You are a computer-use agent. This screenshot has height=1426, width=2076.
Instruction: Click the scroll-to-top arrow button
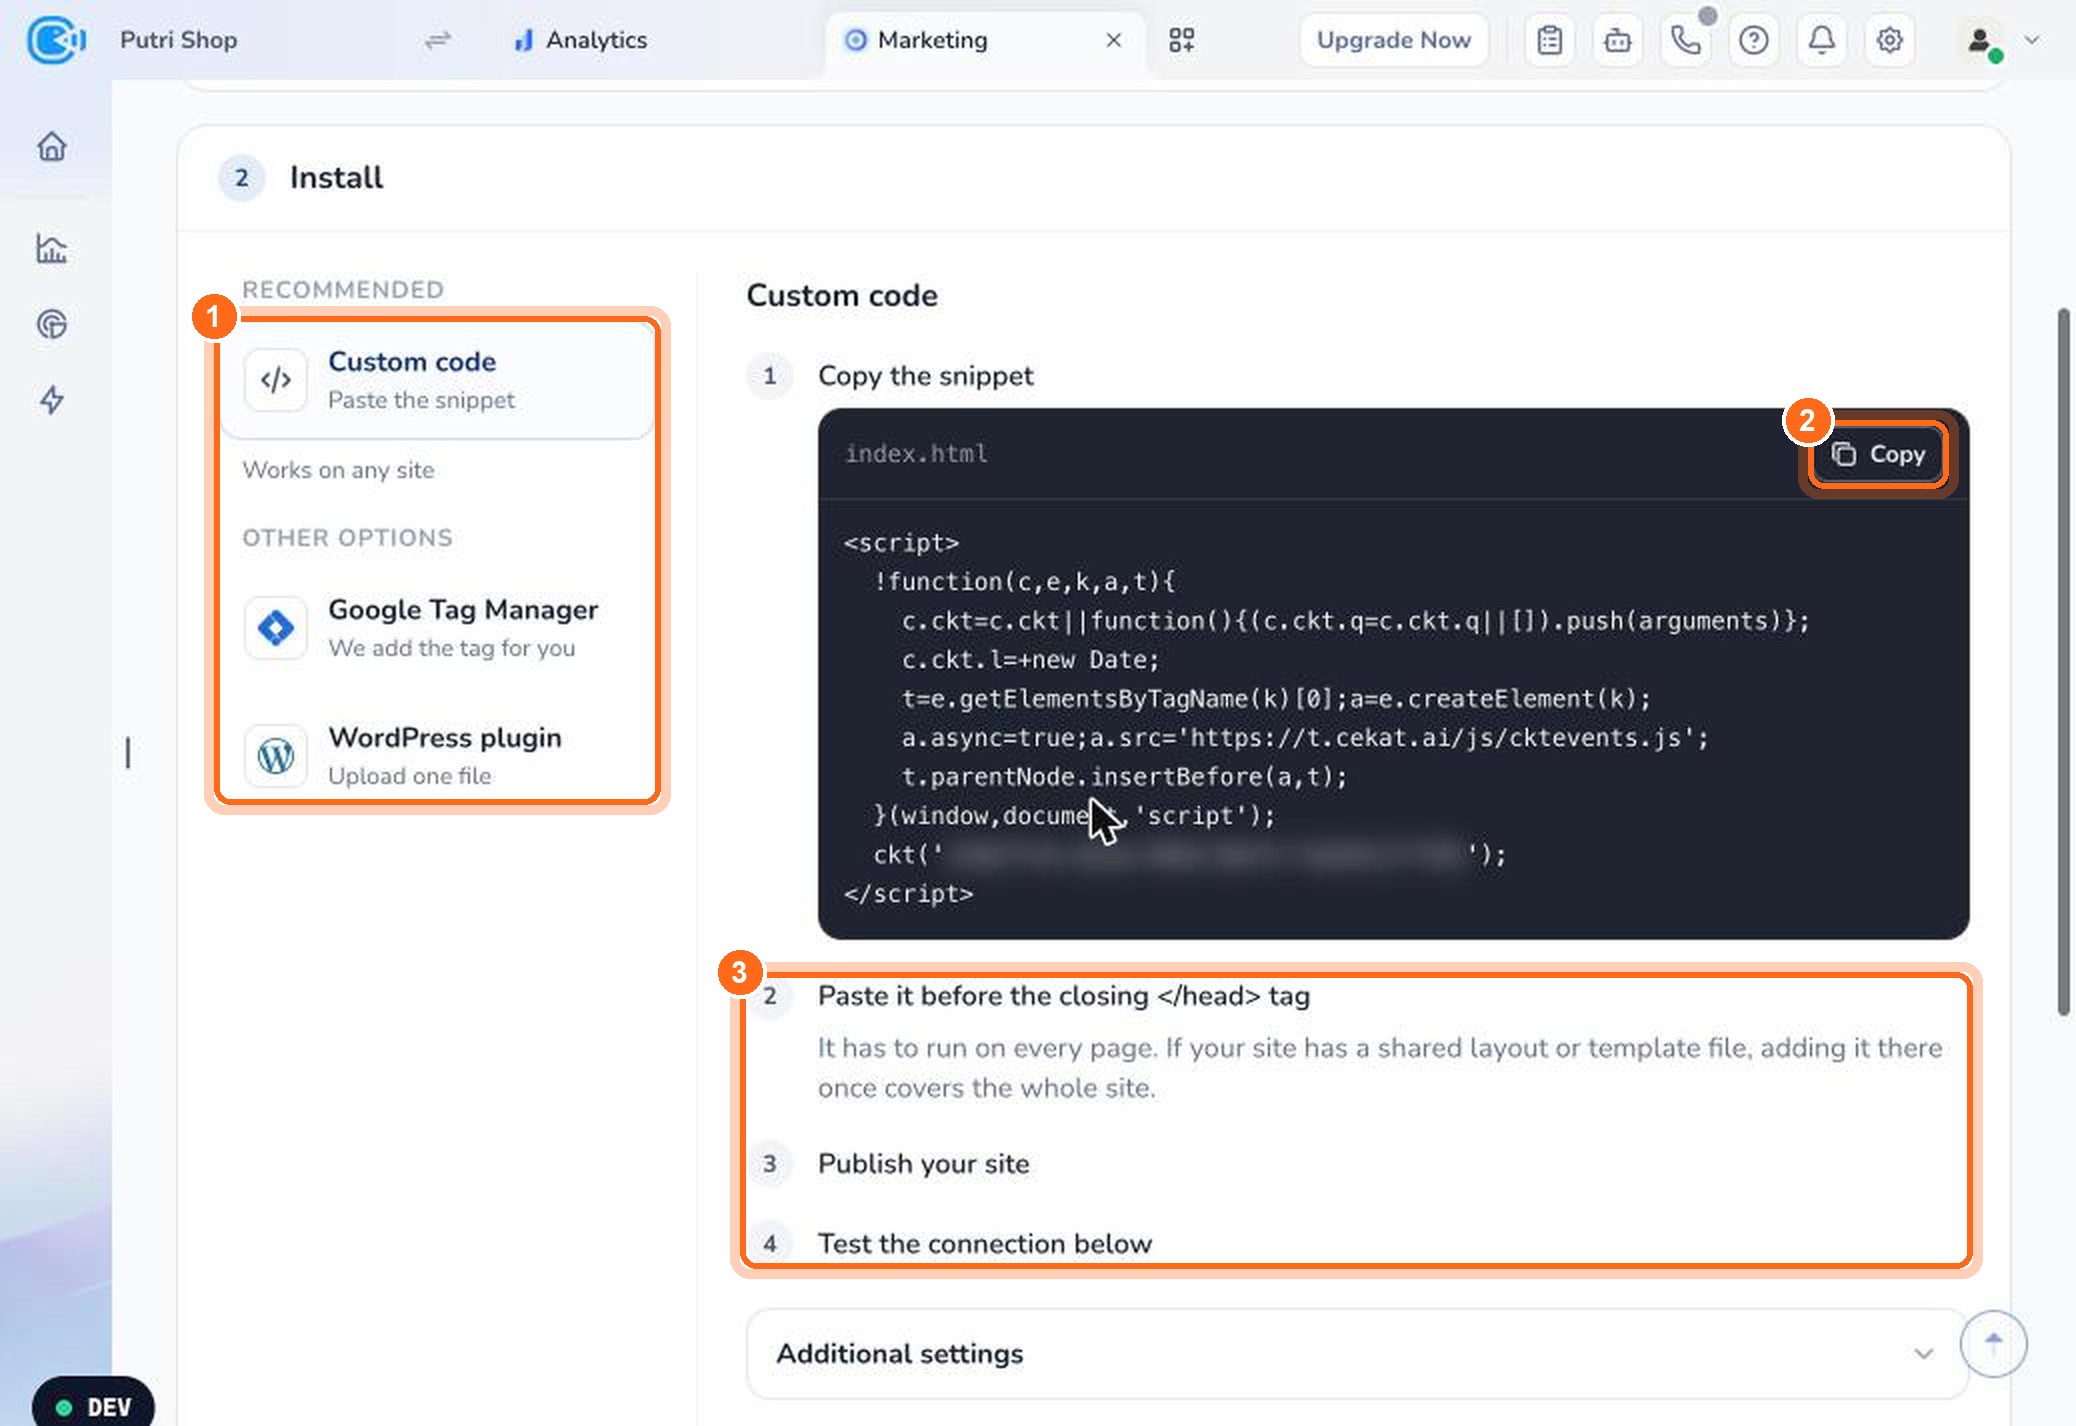(1994, 1343)
